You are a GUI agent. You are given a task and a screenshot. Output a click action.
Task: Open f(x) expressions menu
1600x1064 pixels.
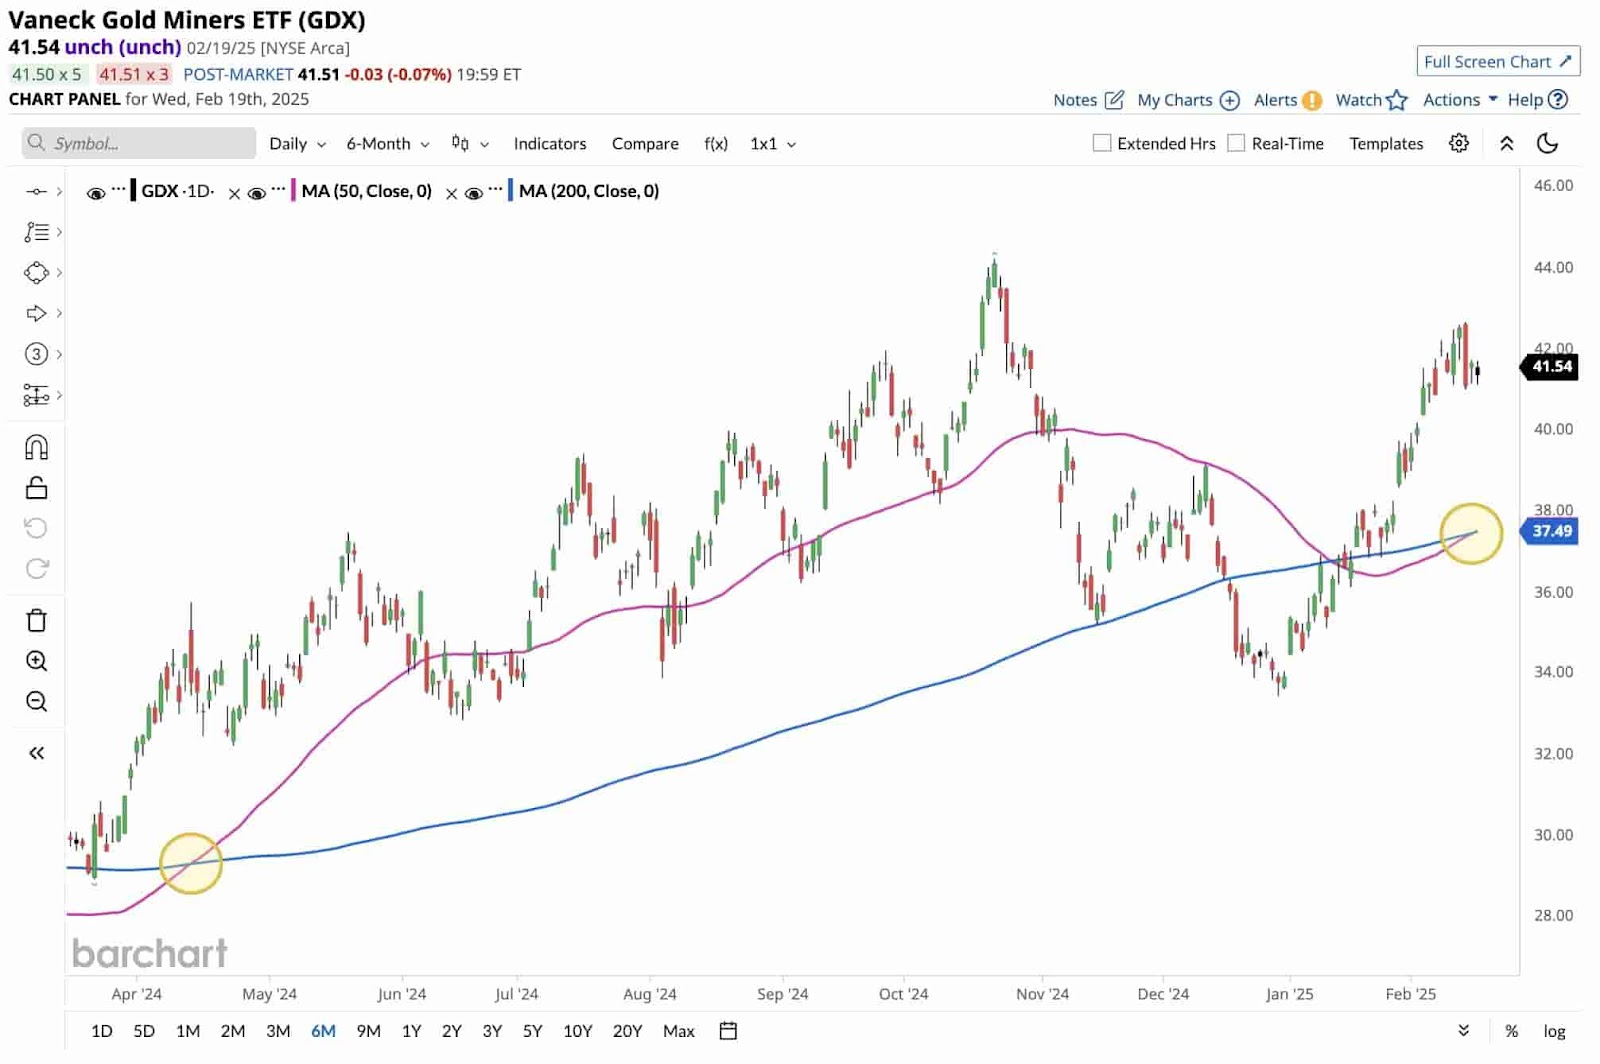716,143
